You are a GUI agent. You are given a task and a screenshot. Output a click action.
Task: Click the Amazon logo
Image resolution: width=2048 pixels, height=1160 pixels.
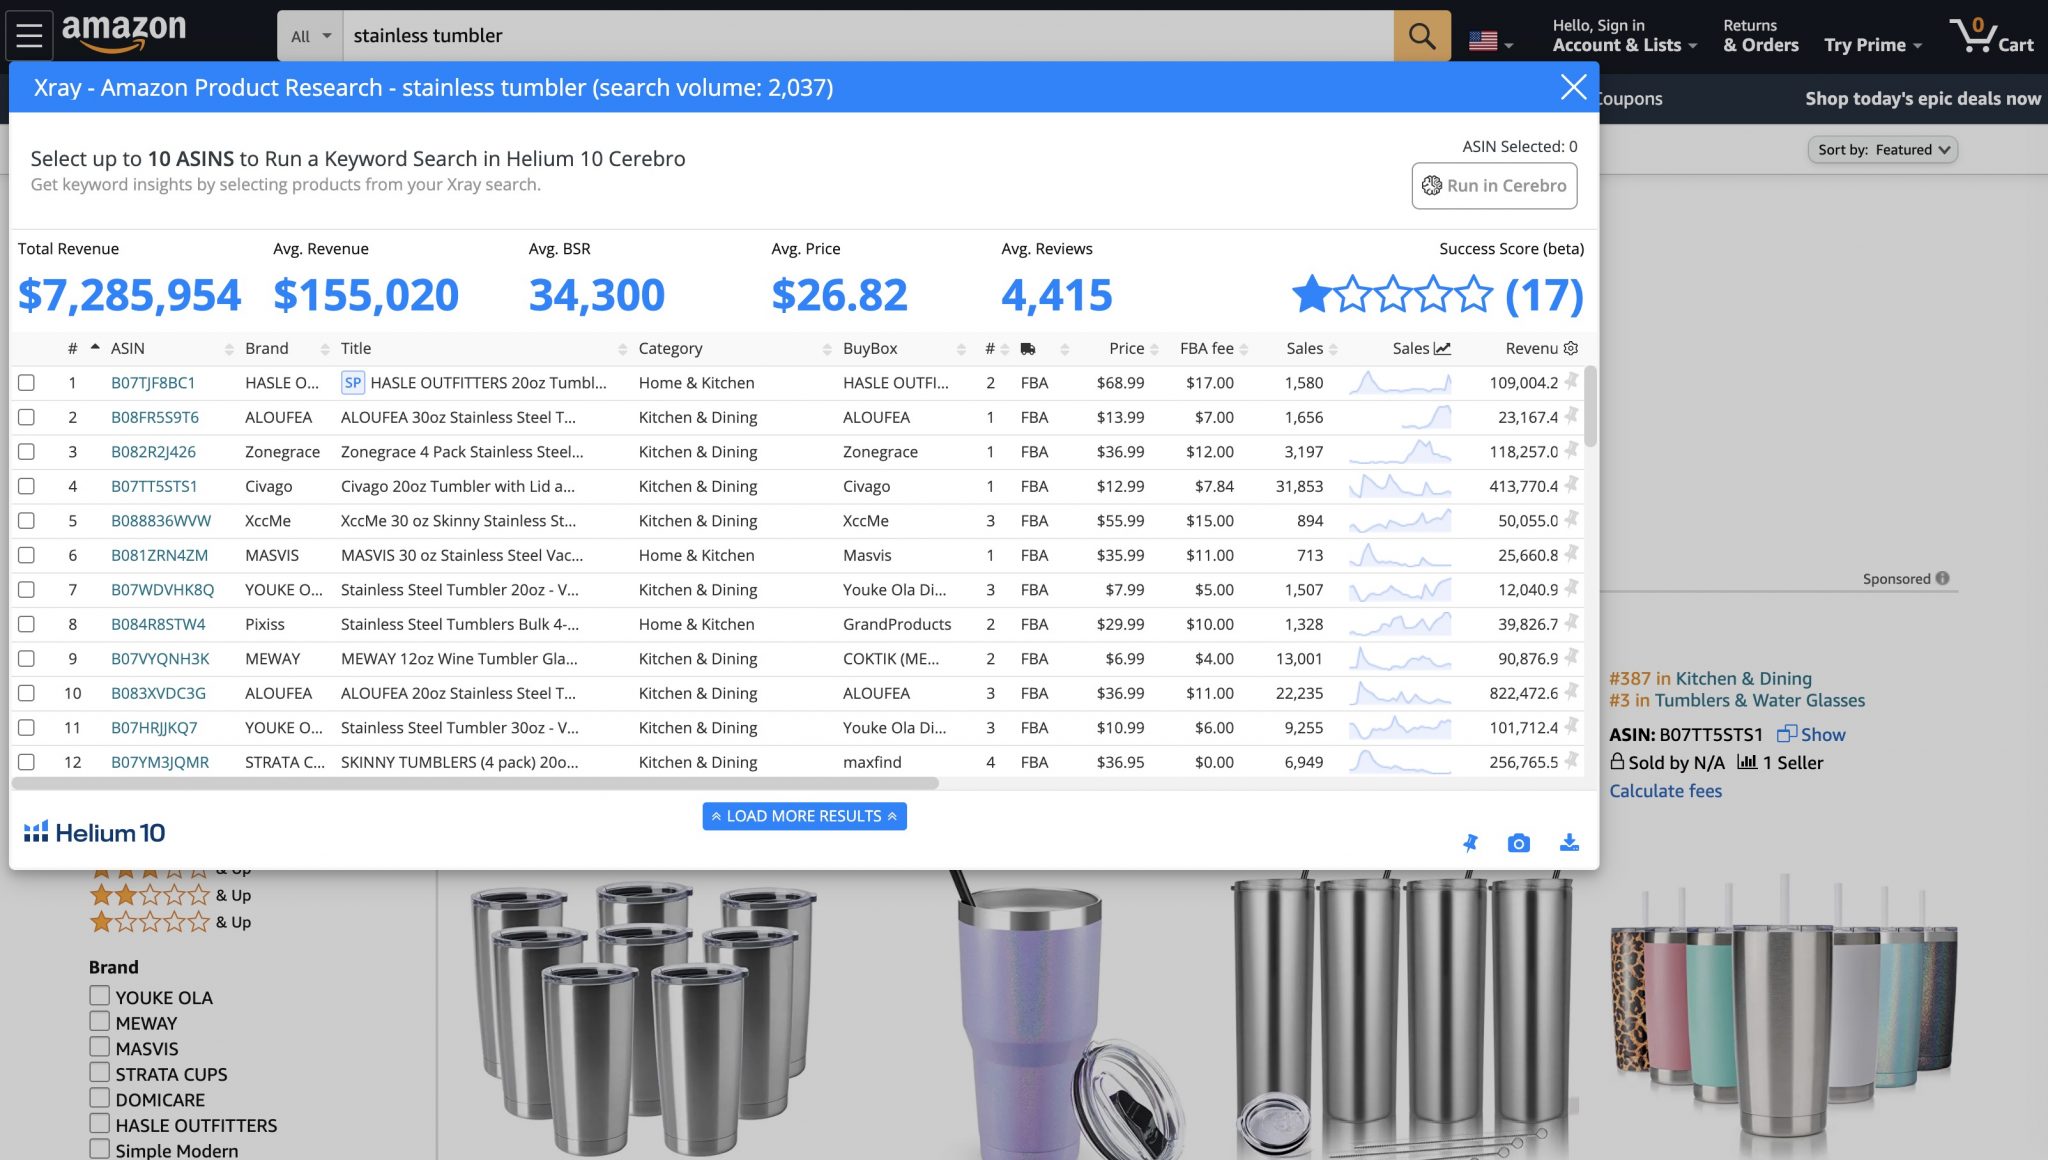[x=124, y=35]
